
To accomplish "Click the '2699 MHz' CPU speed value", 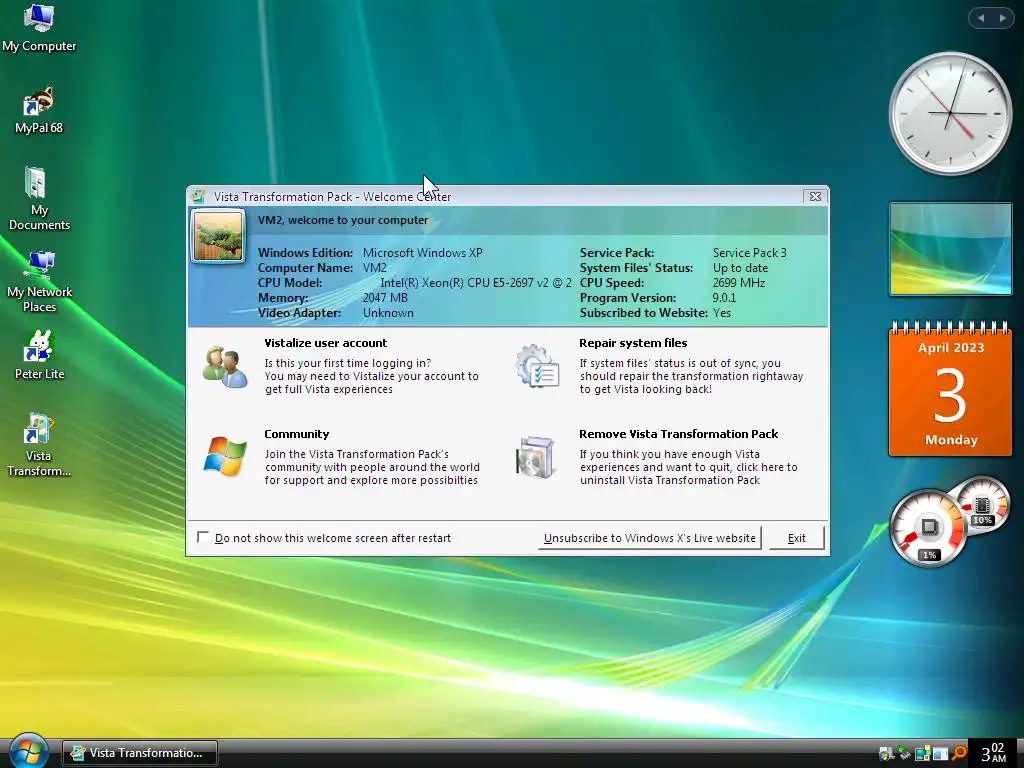I will [x=738, y=283].
